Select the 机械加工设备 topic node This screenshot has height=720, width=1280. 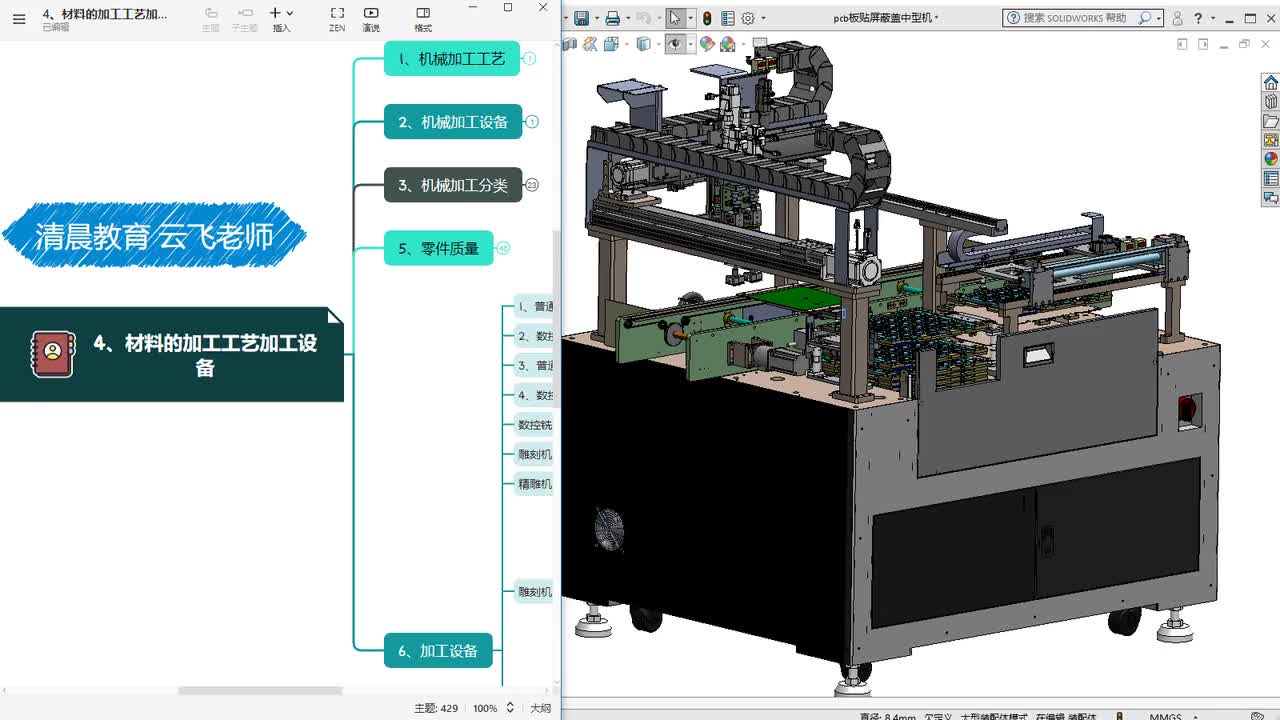pyautogui.click(x=453, y=122)
